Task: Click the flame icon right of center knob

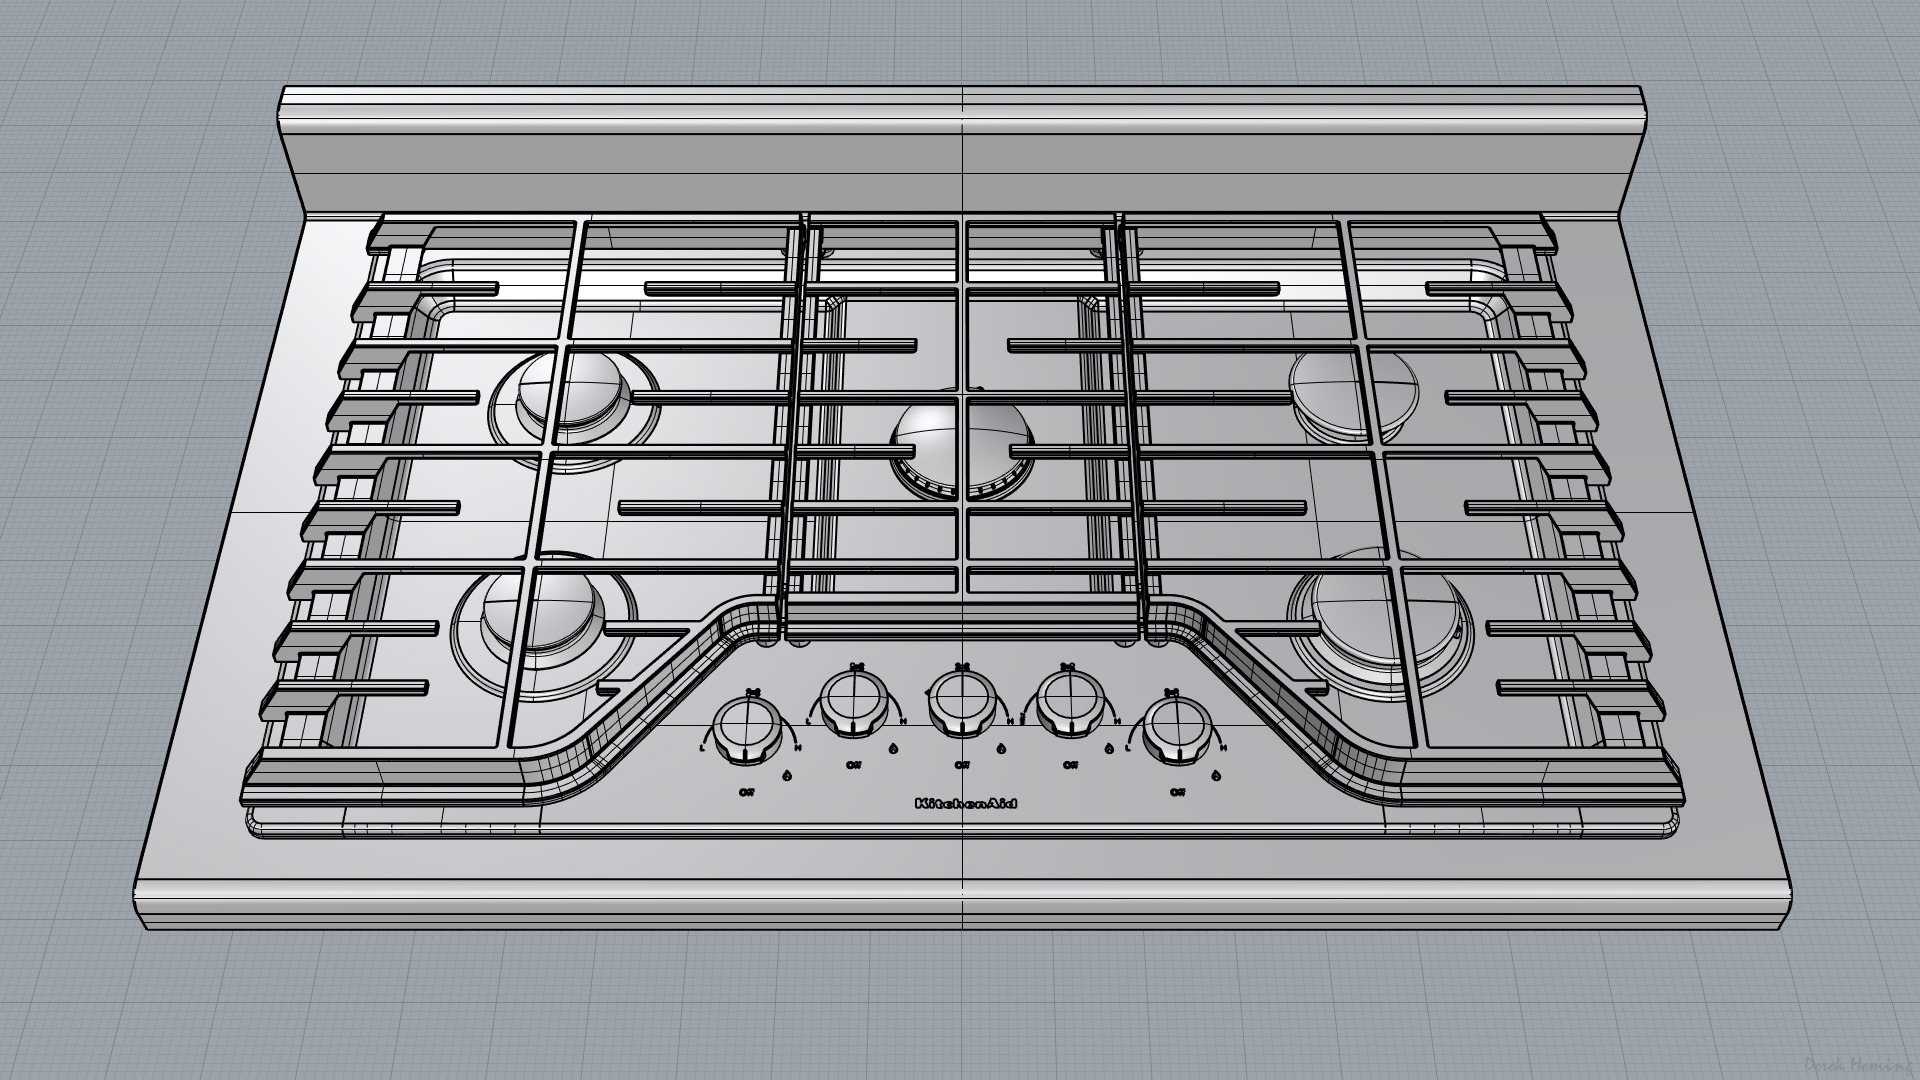Action: 1001,748
